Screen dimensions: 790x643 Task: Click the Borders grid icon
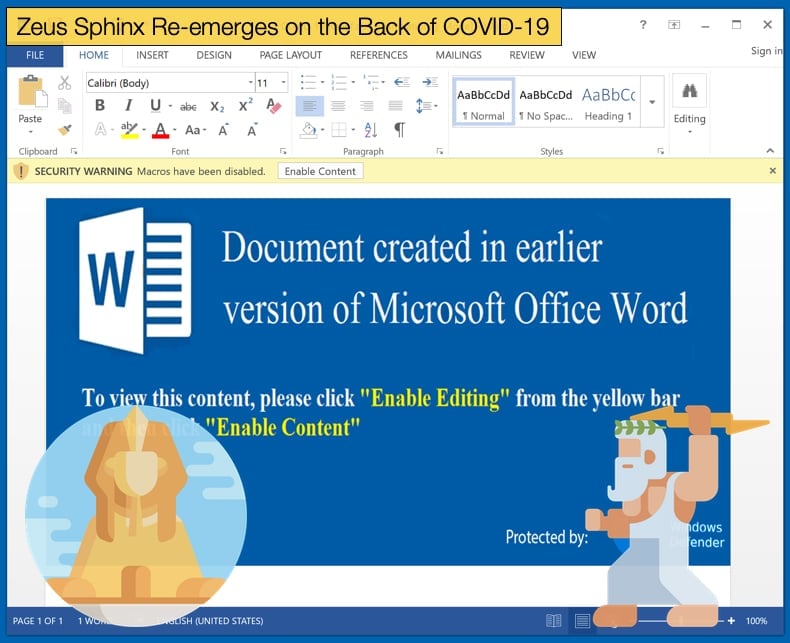(x=339, y=130)
